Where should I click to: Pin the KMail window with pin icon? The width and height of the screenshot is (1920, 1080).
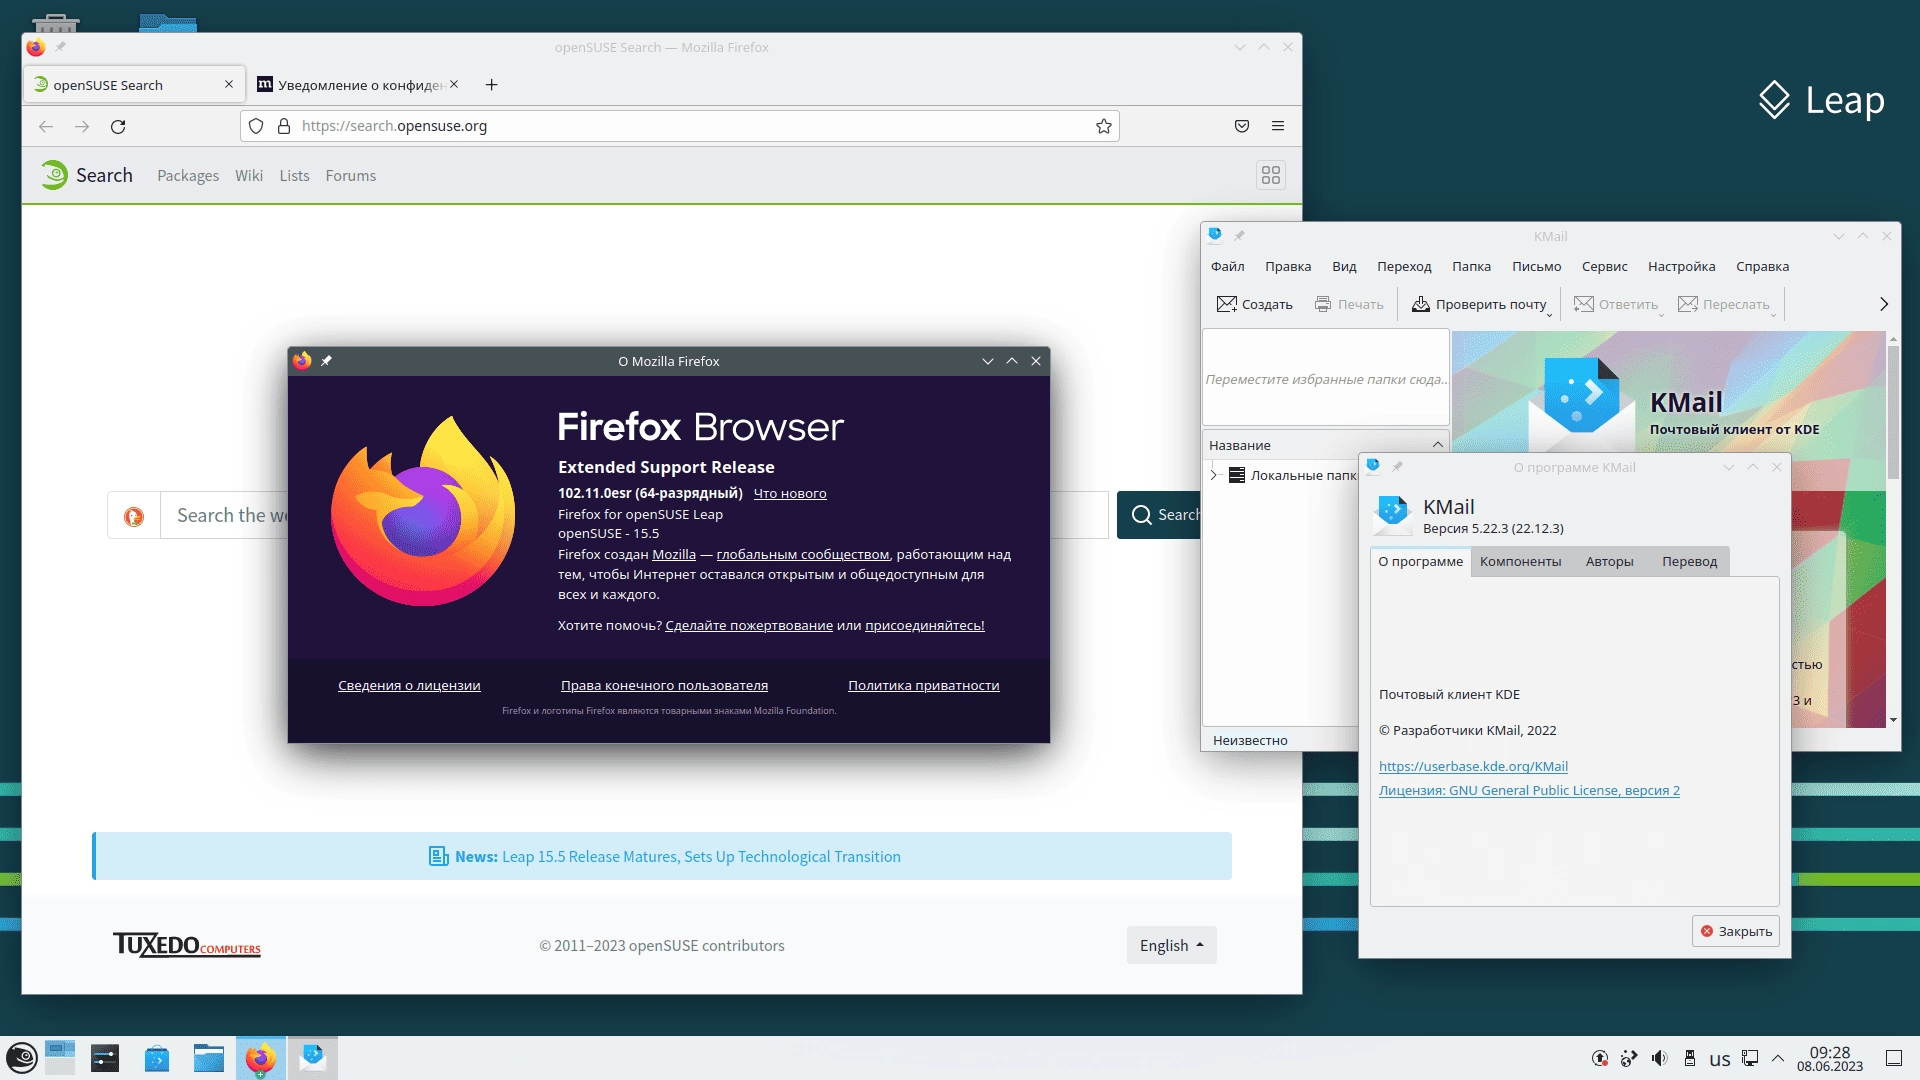(1239, 236)
